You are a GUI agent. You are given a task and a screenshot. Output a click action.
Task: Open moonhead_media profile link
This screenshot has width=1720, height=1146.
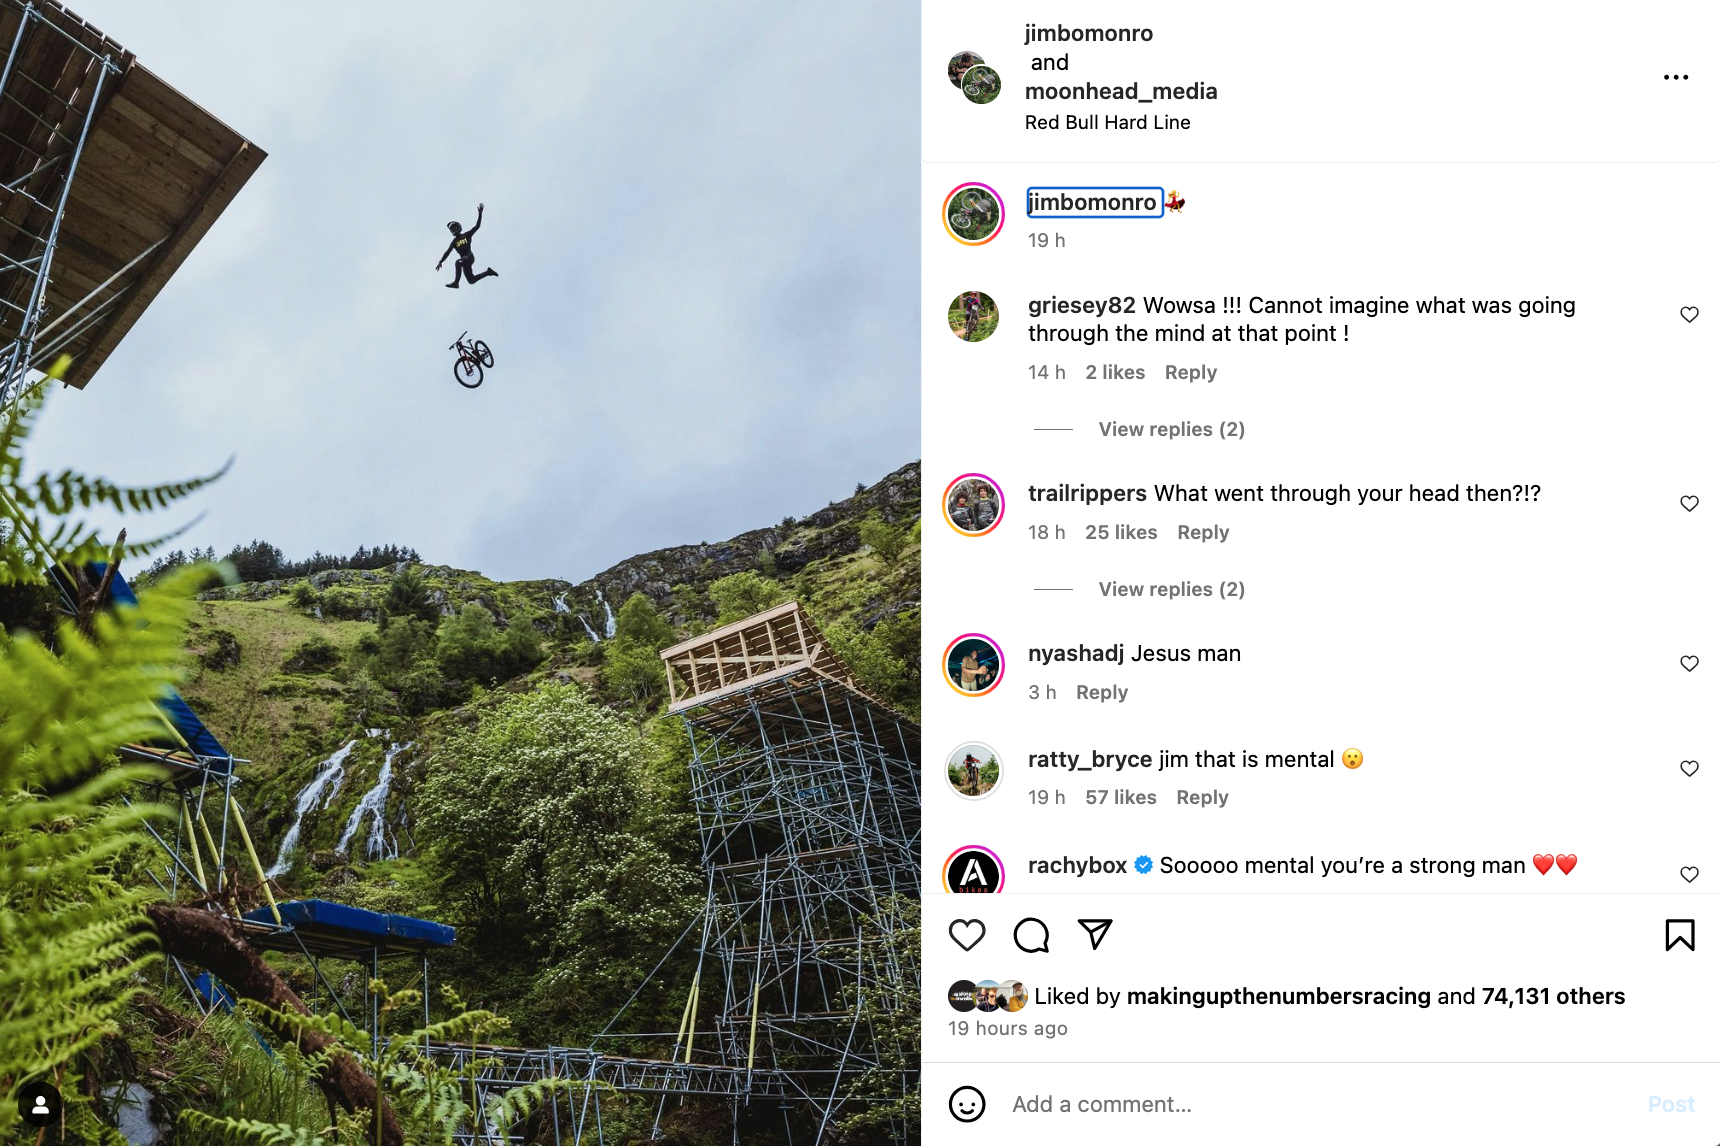(1120, 91)
